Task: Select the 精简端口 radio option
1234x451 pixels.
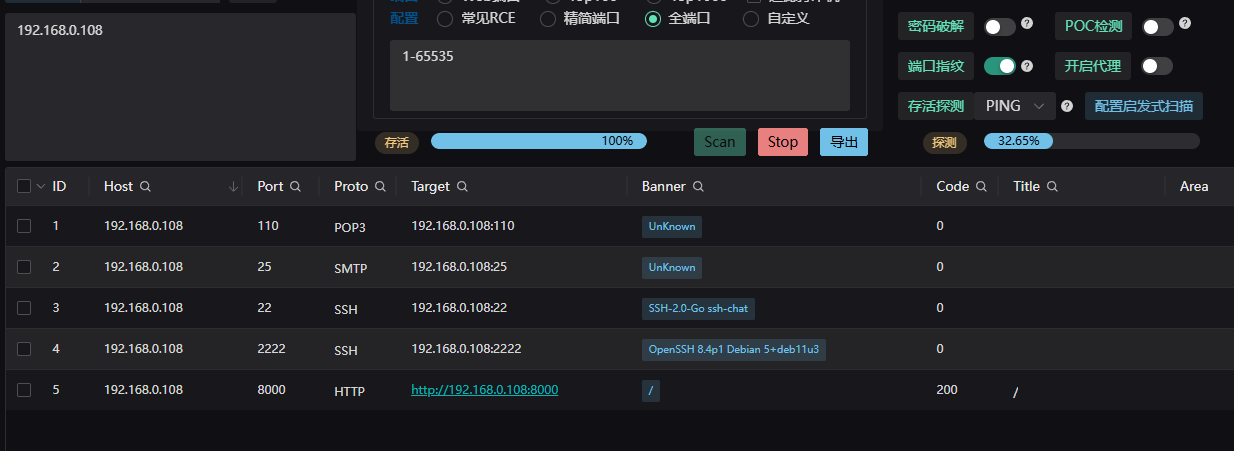Action: 548,18
